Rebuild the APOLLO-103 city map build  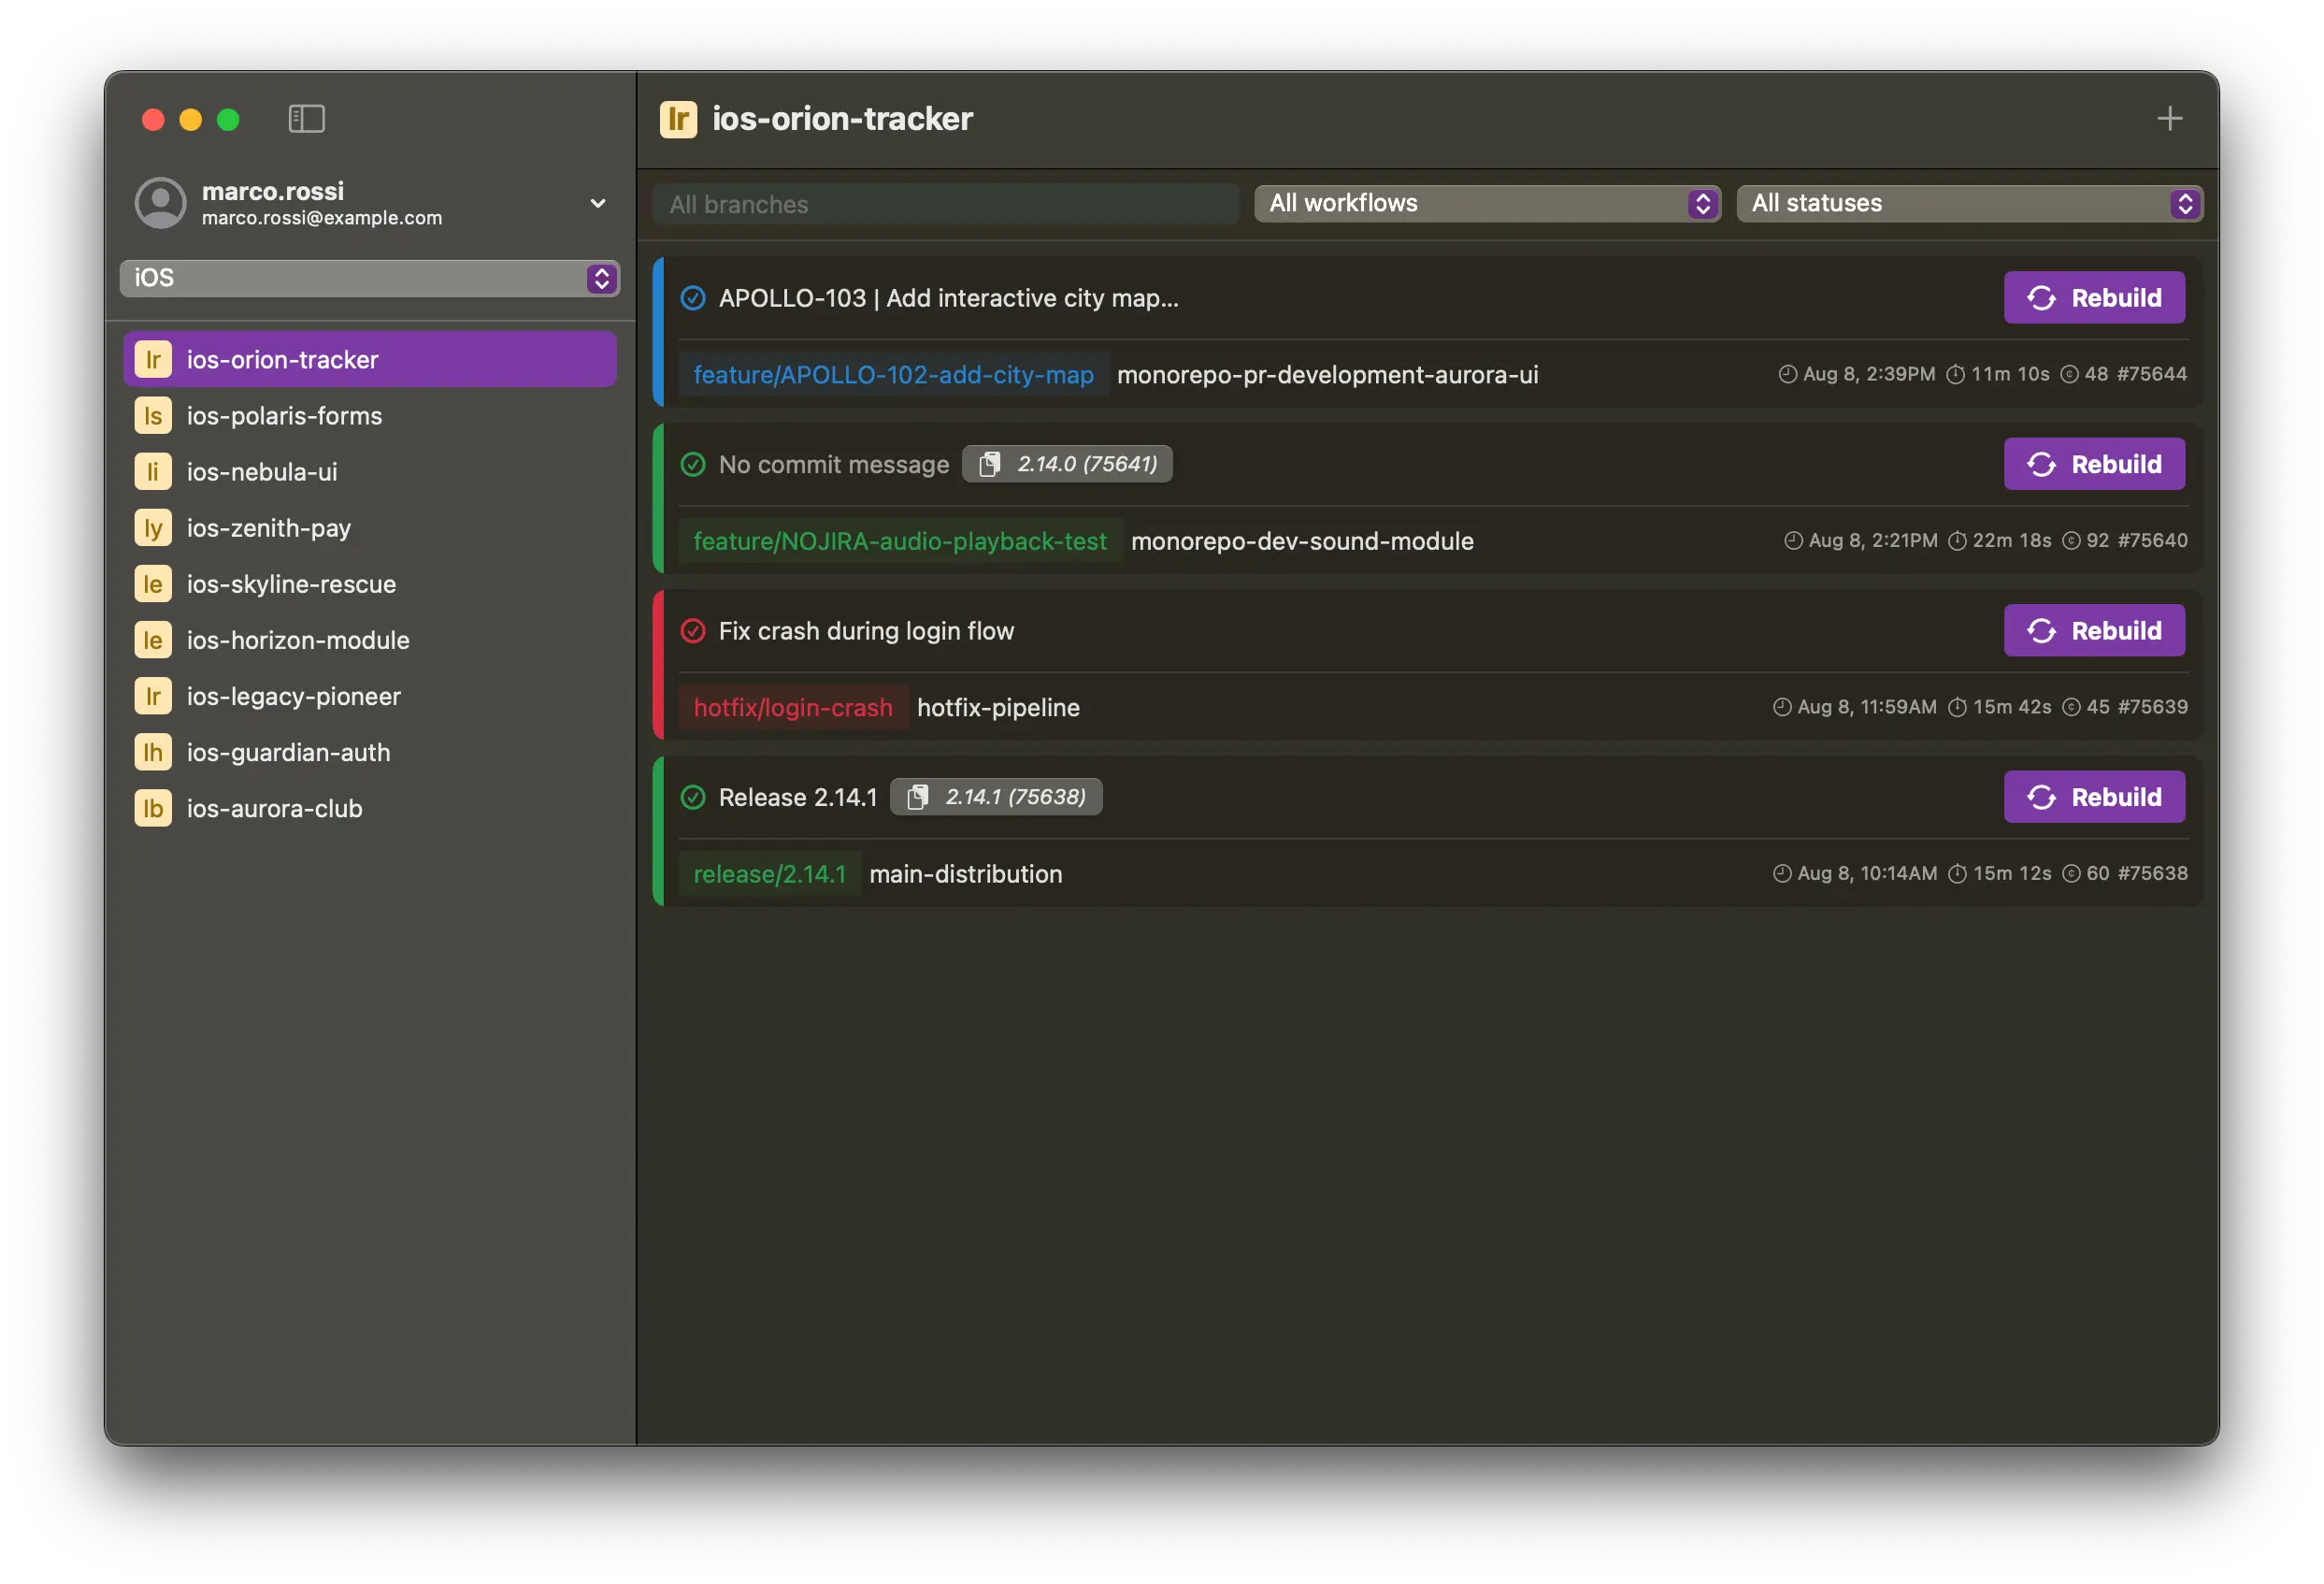pos(2094,298)
